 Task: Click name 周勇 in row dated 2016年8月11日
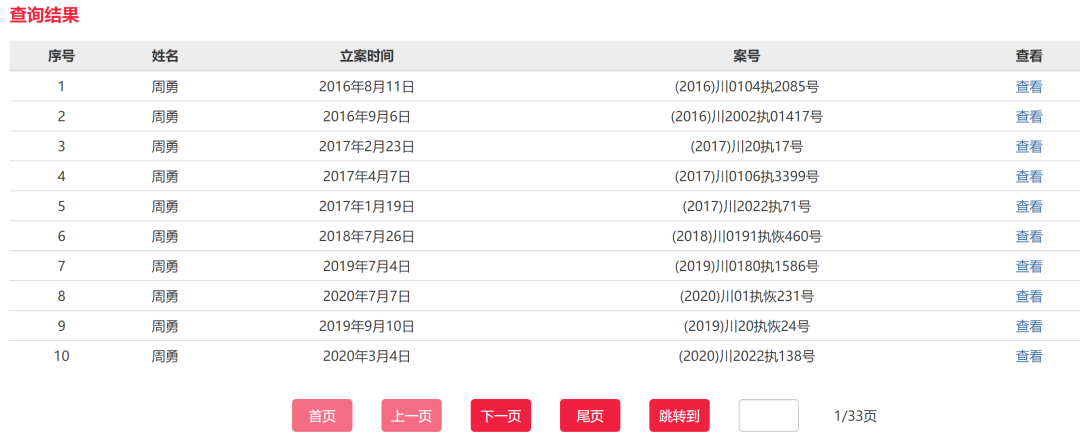pyautogui.click(x=165, y=87)
